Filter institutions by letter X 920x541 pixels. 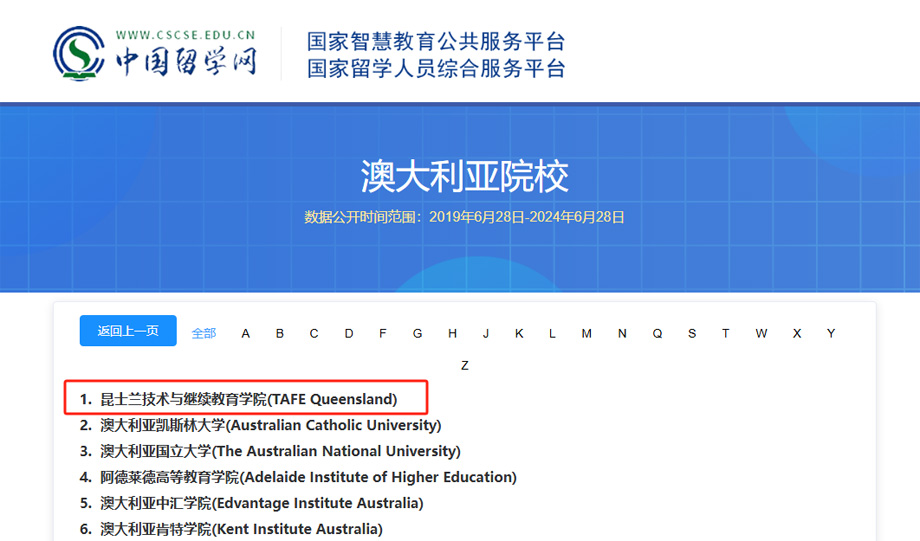(797, 333)
